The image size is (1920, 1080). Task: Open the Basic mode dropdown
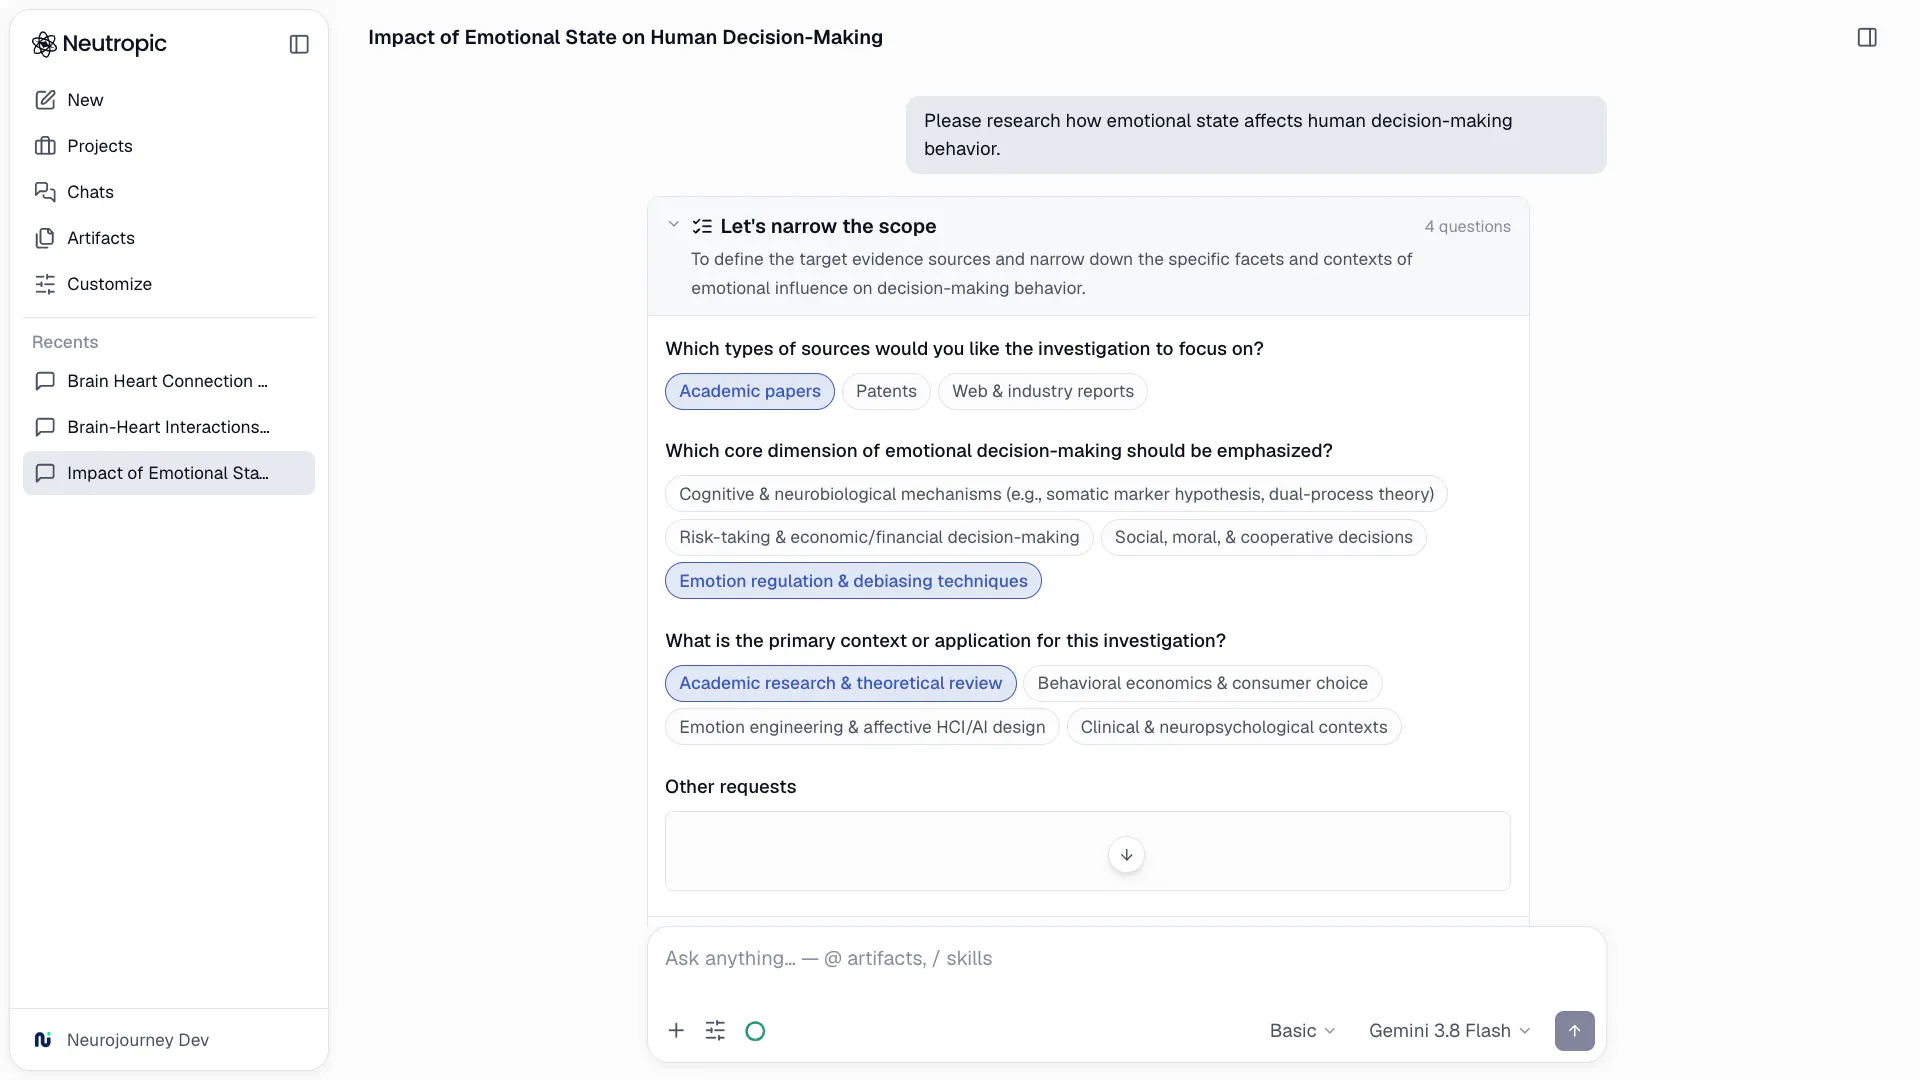[x=1302, y=1031]
